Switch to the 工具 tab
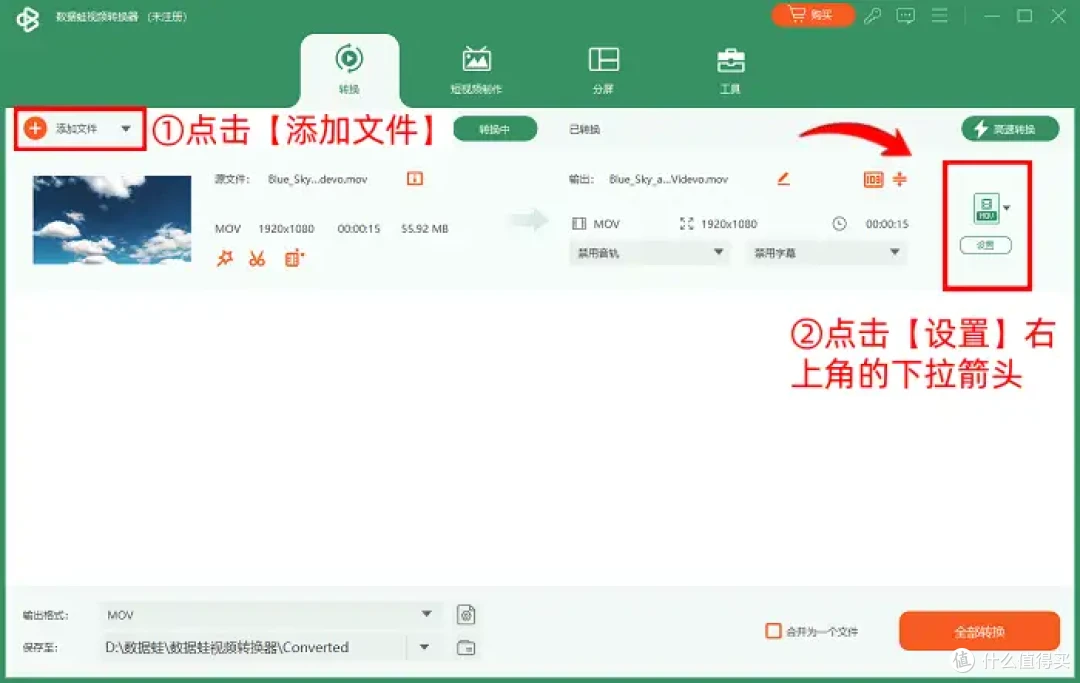1080x683 pixels. 730,70
